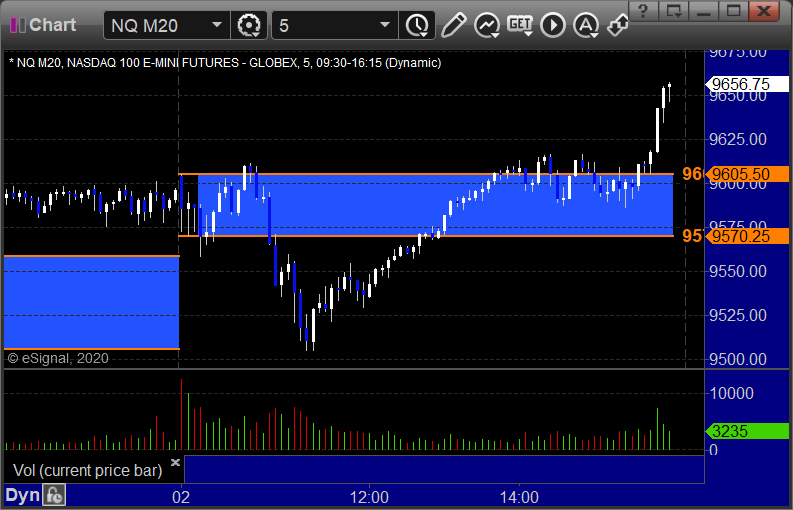
Task: Click the 9525.00 price scale label
Action: pos(738,315)
